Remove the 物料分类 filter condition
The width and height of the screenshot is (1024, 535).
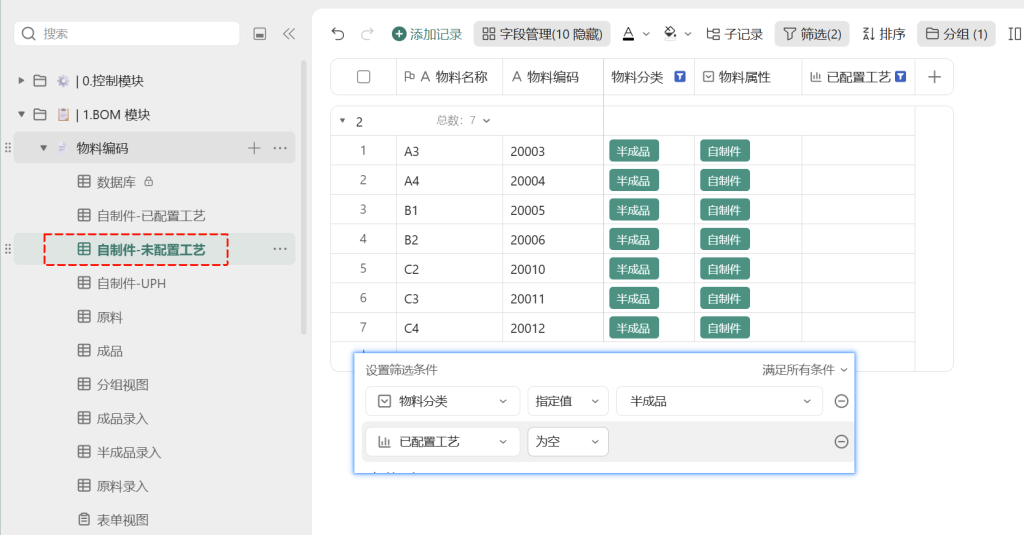841,401
